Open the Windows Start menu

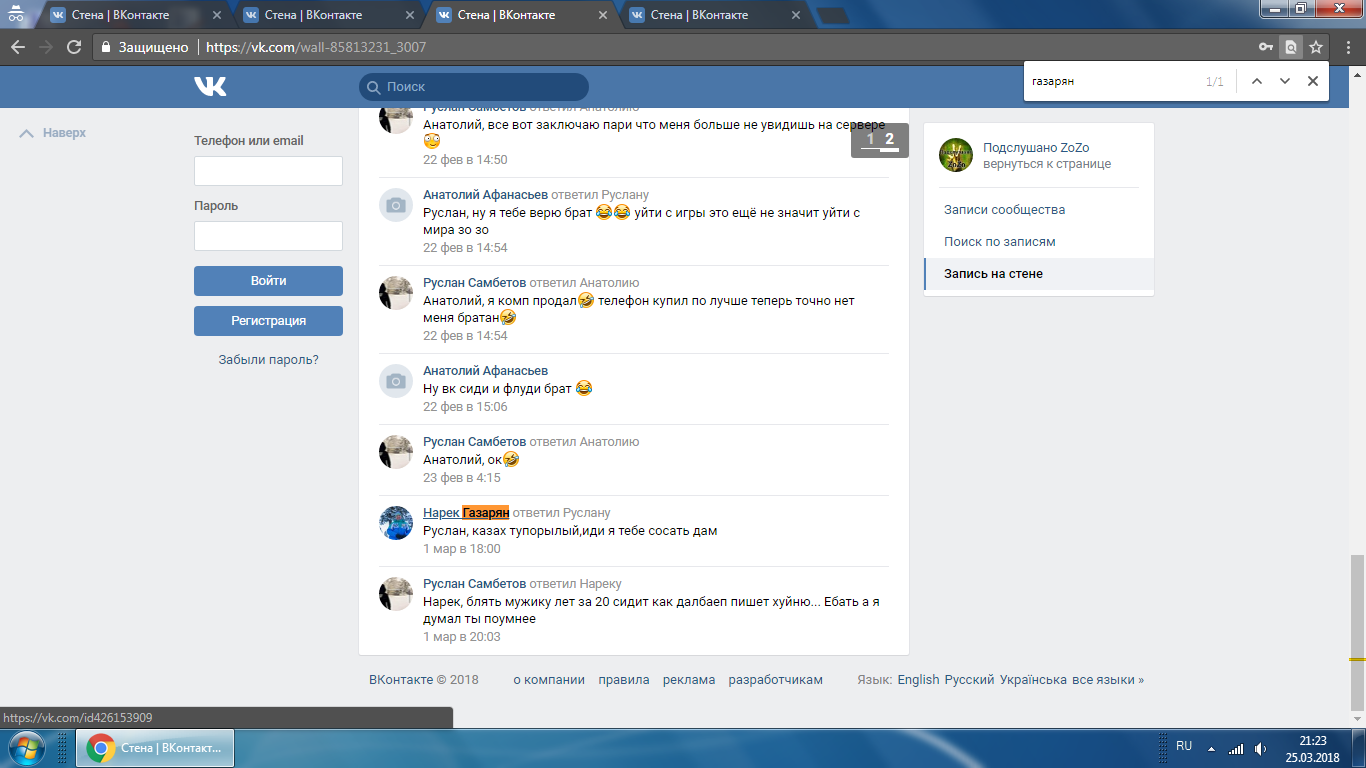(27, 748)
